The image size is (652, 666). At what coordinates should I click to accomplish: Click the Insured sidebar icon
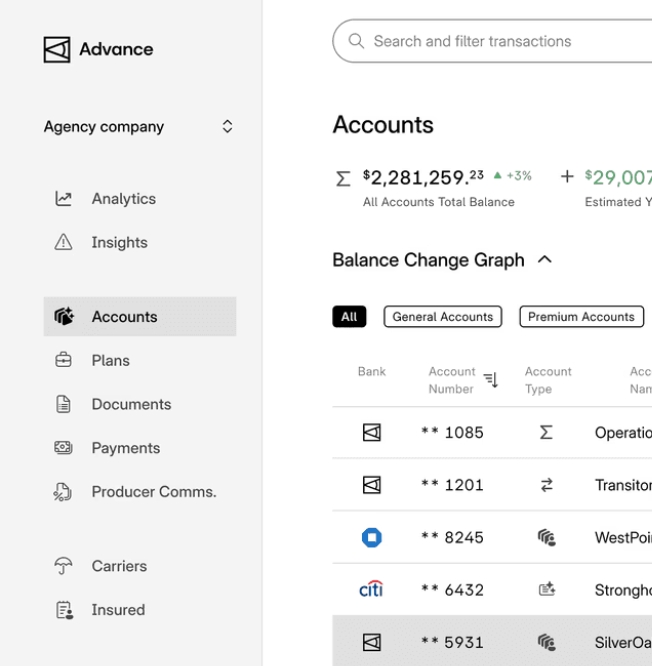point(65,610)
